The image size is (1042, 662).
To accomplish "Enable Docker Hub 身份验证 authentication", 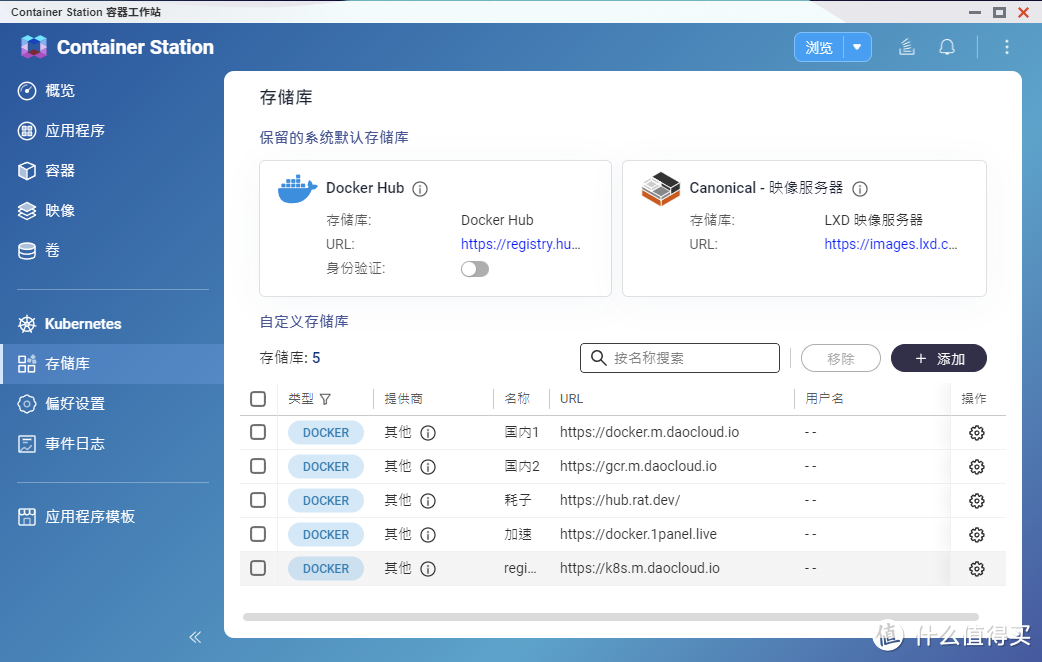I will [474, 268].
